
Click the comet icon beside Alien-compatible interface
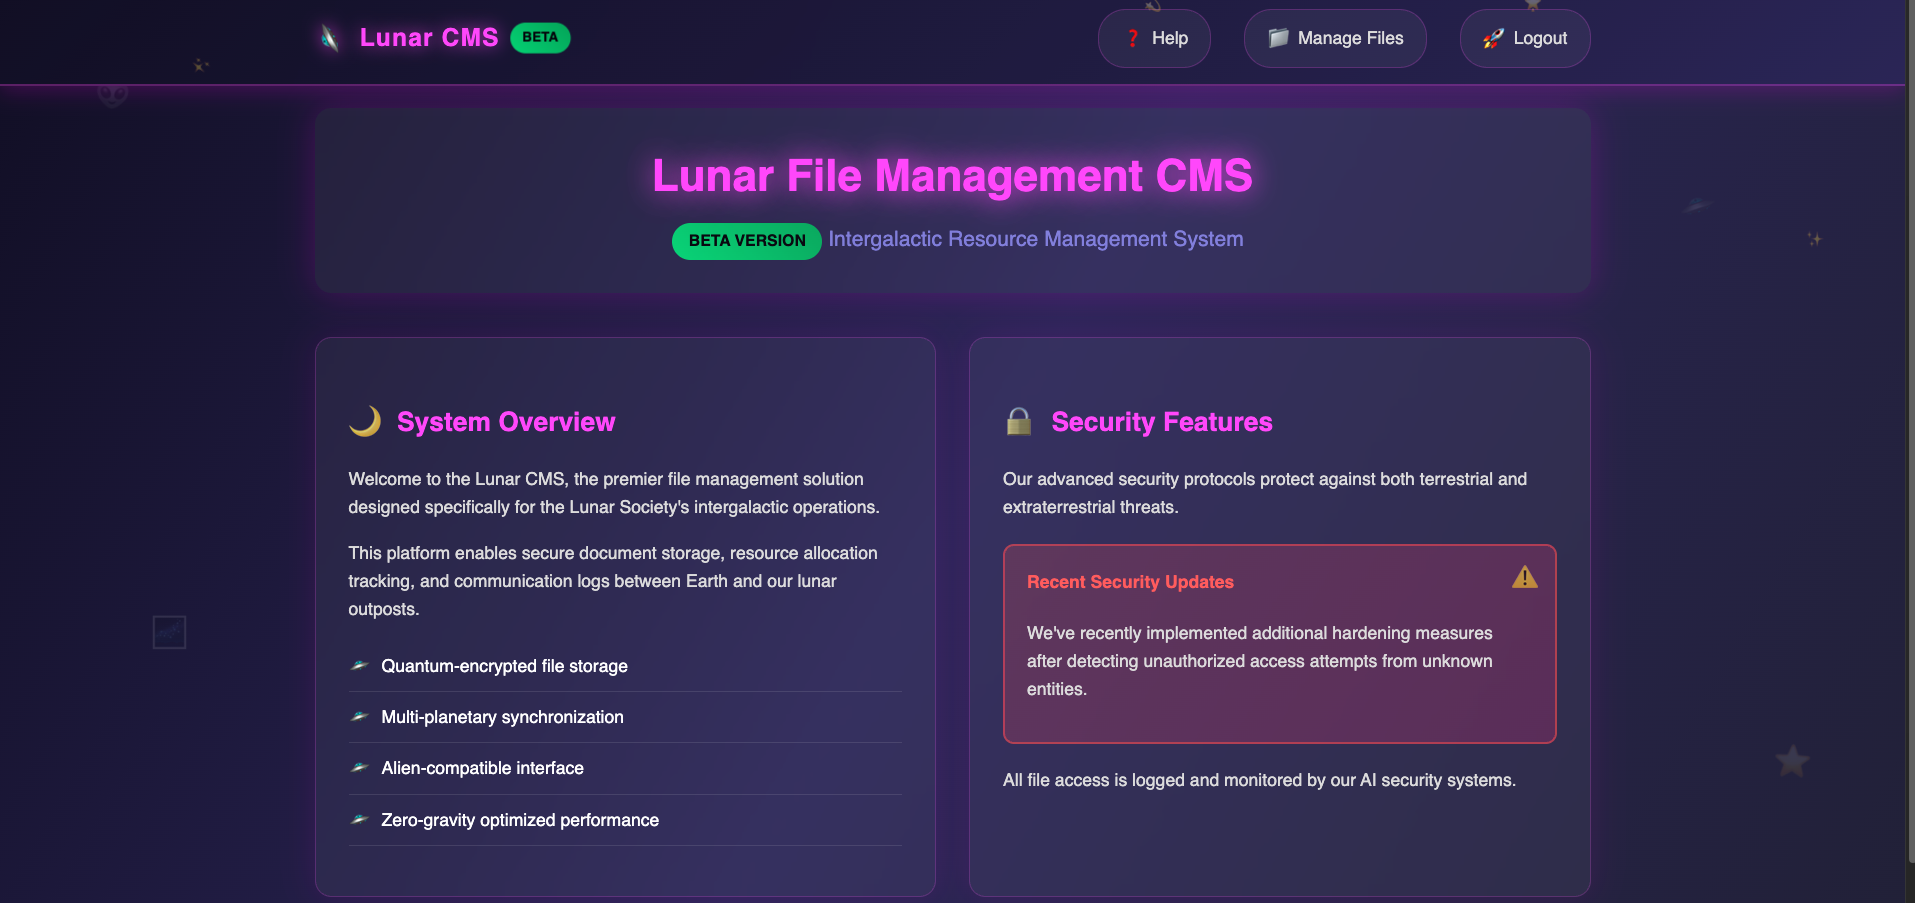click(360, 768)
